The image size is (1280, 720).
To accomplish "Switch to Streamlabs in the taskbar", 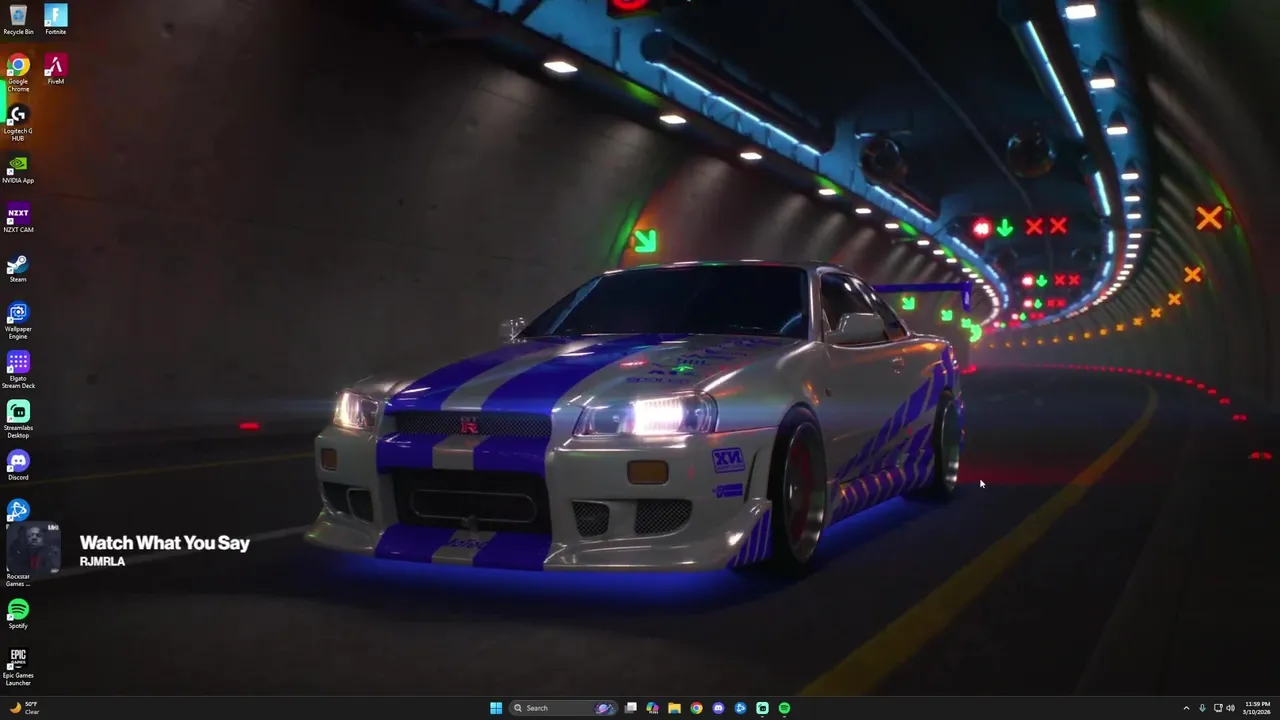I will (762, 708).
